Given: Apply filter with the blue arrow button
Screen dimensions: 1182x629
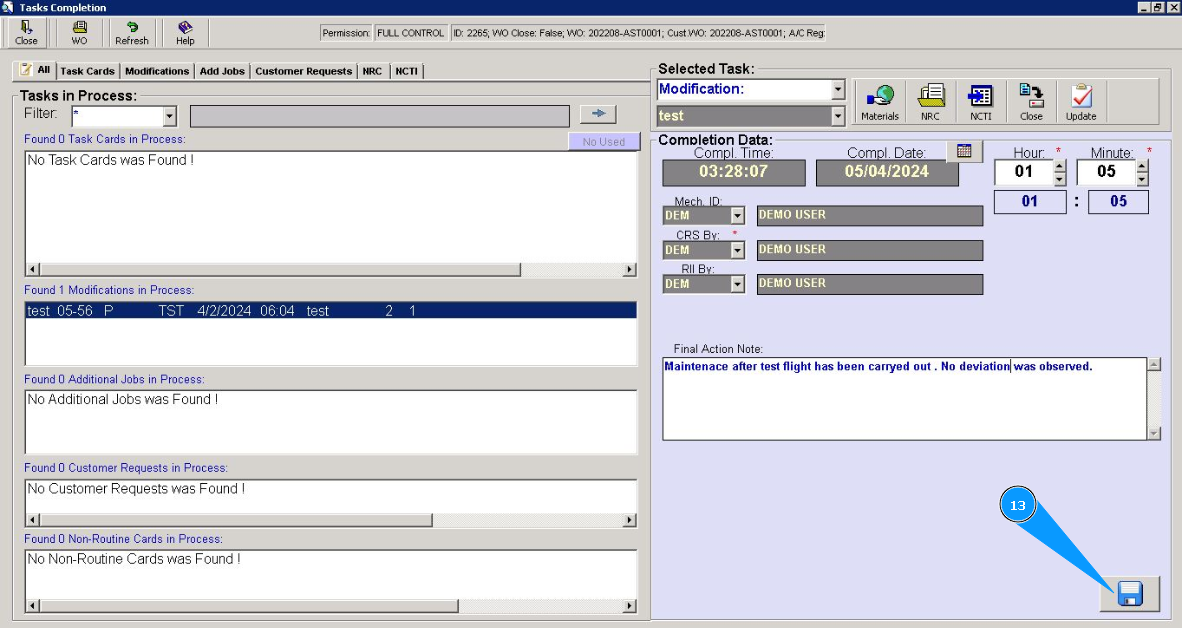Looking at the screenshot, I should coord(599,114).
